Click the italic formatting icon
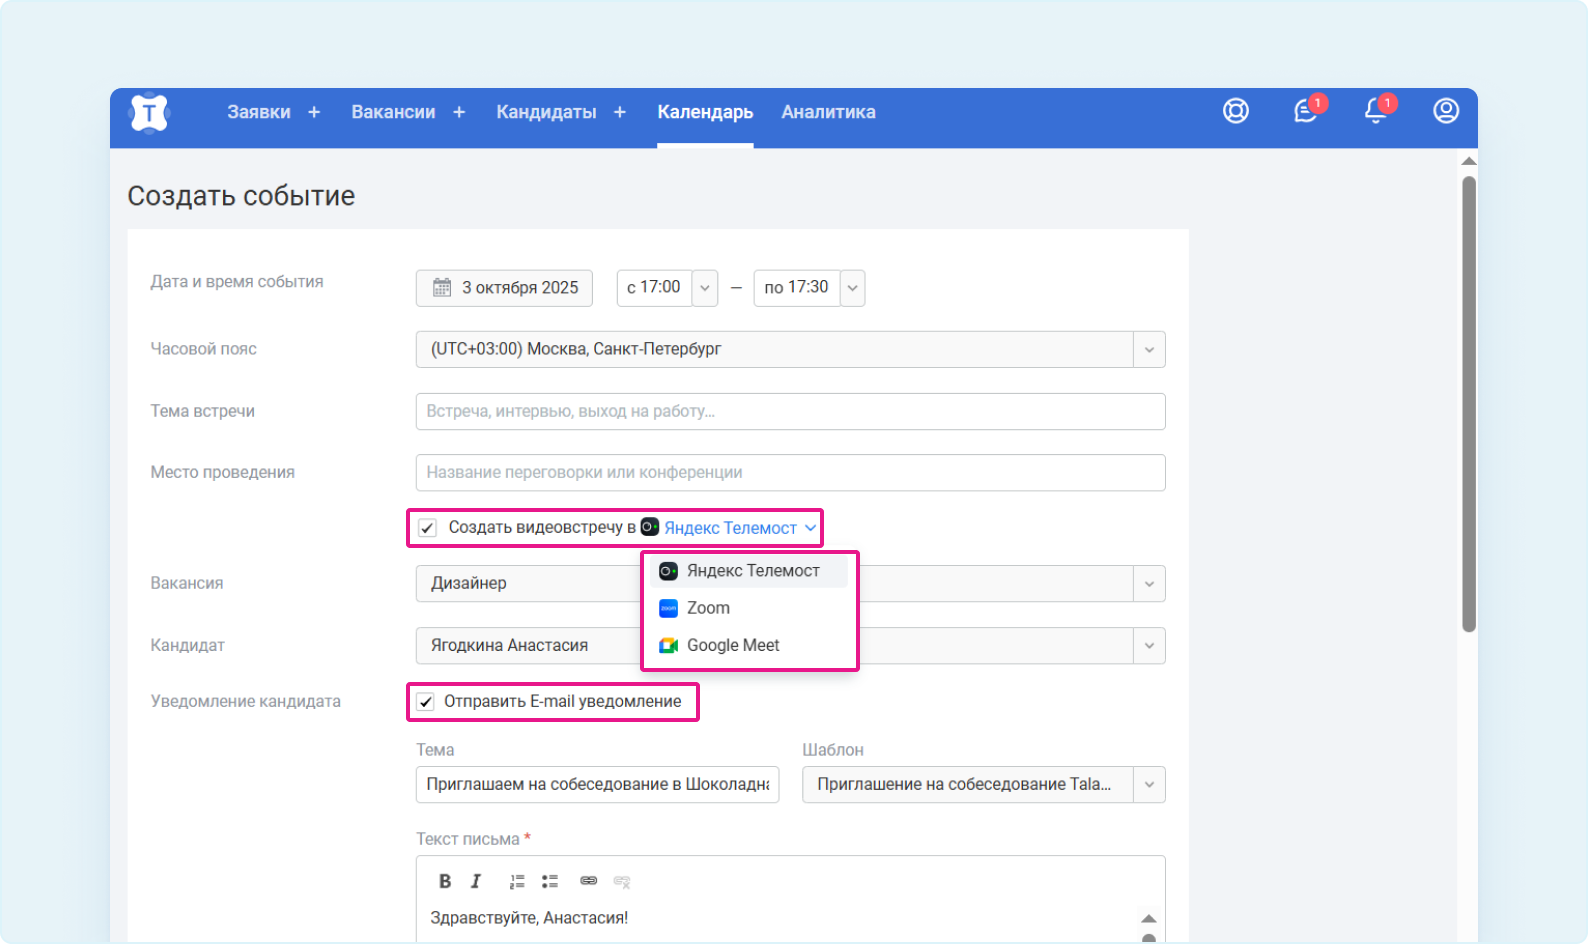 pyautogui.click(x=476, y=881)
